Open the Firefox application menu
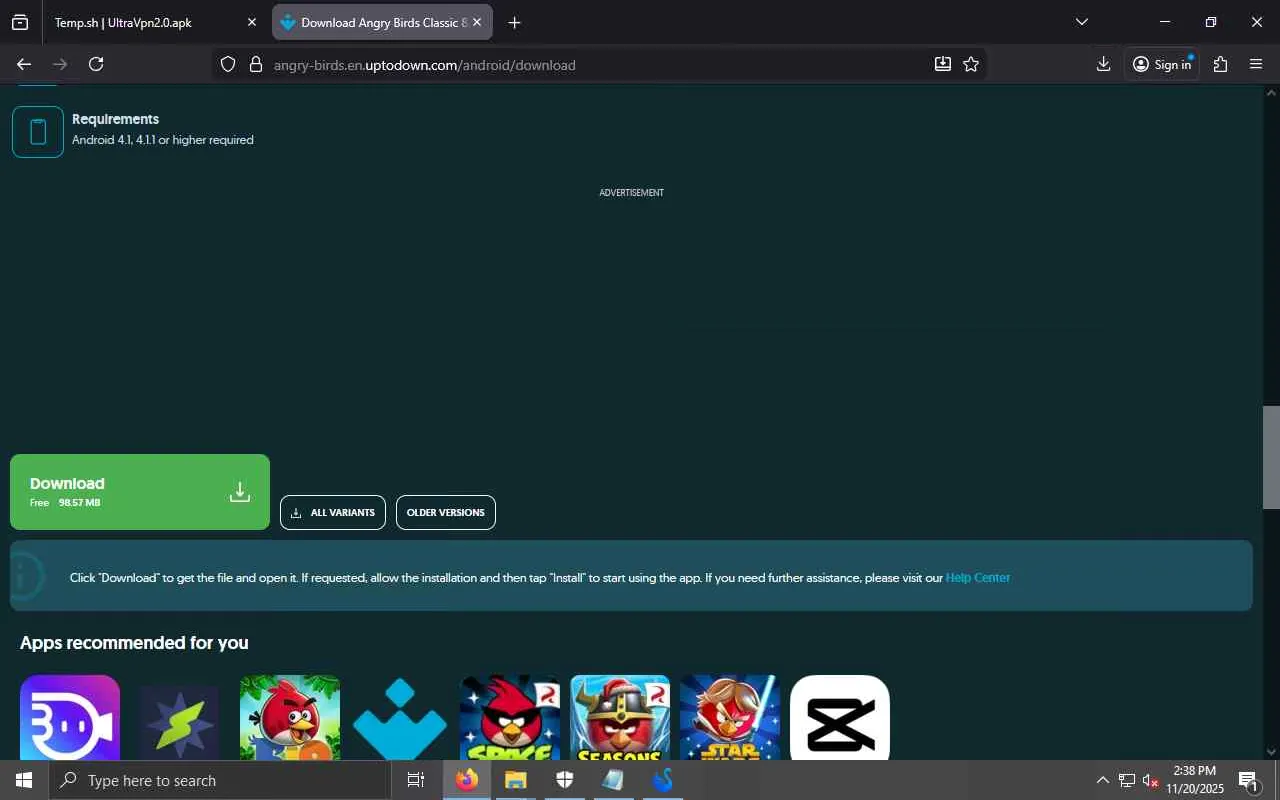Image resolution: width=1280 pixels, height=800 pixels. pos(1256,64)
